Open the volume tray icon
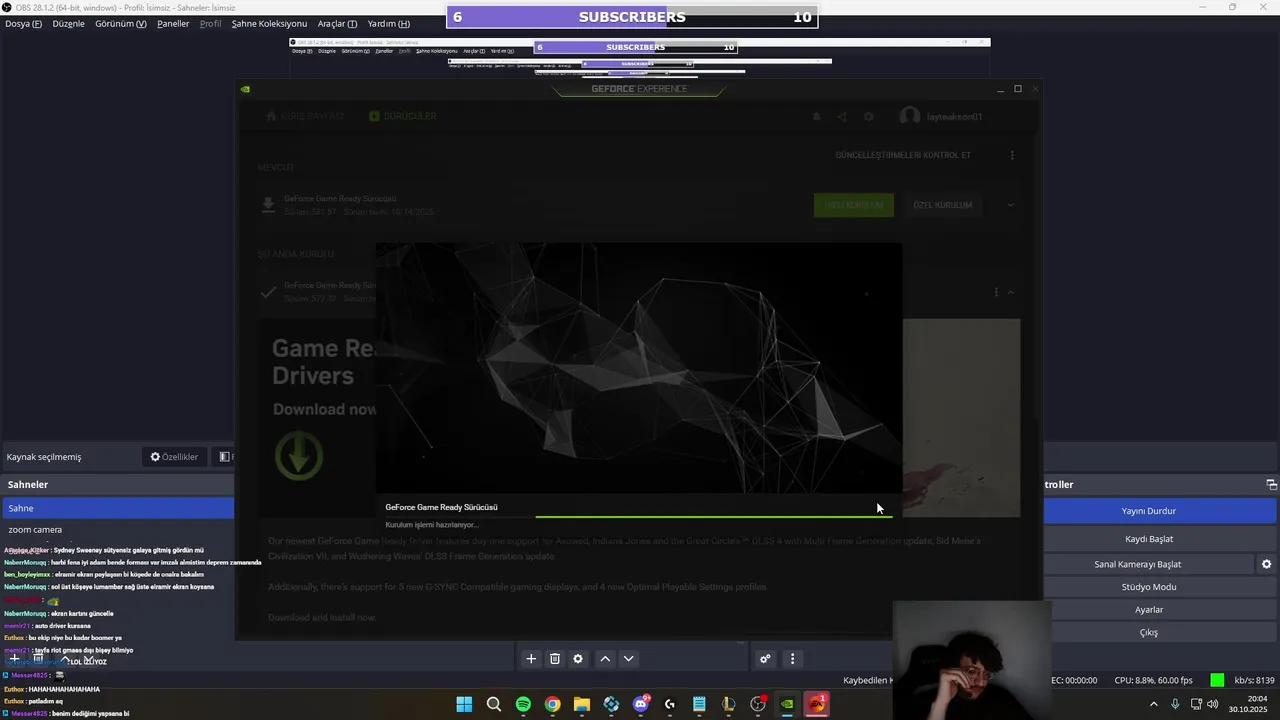 [1213, 704]
